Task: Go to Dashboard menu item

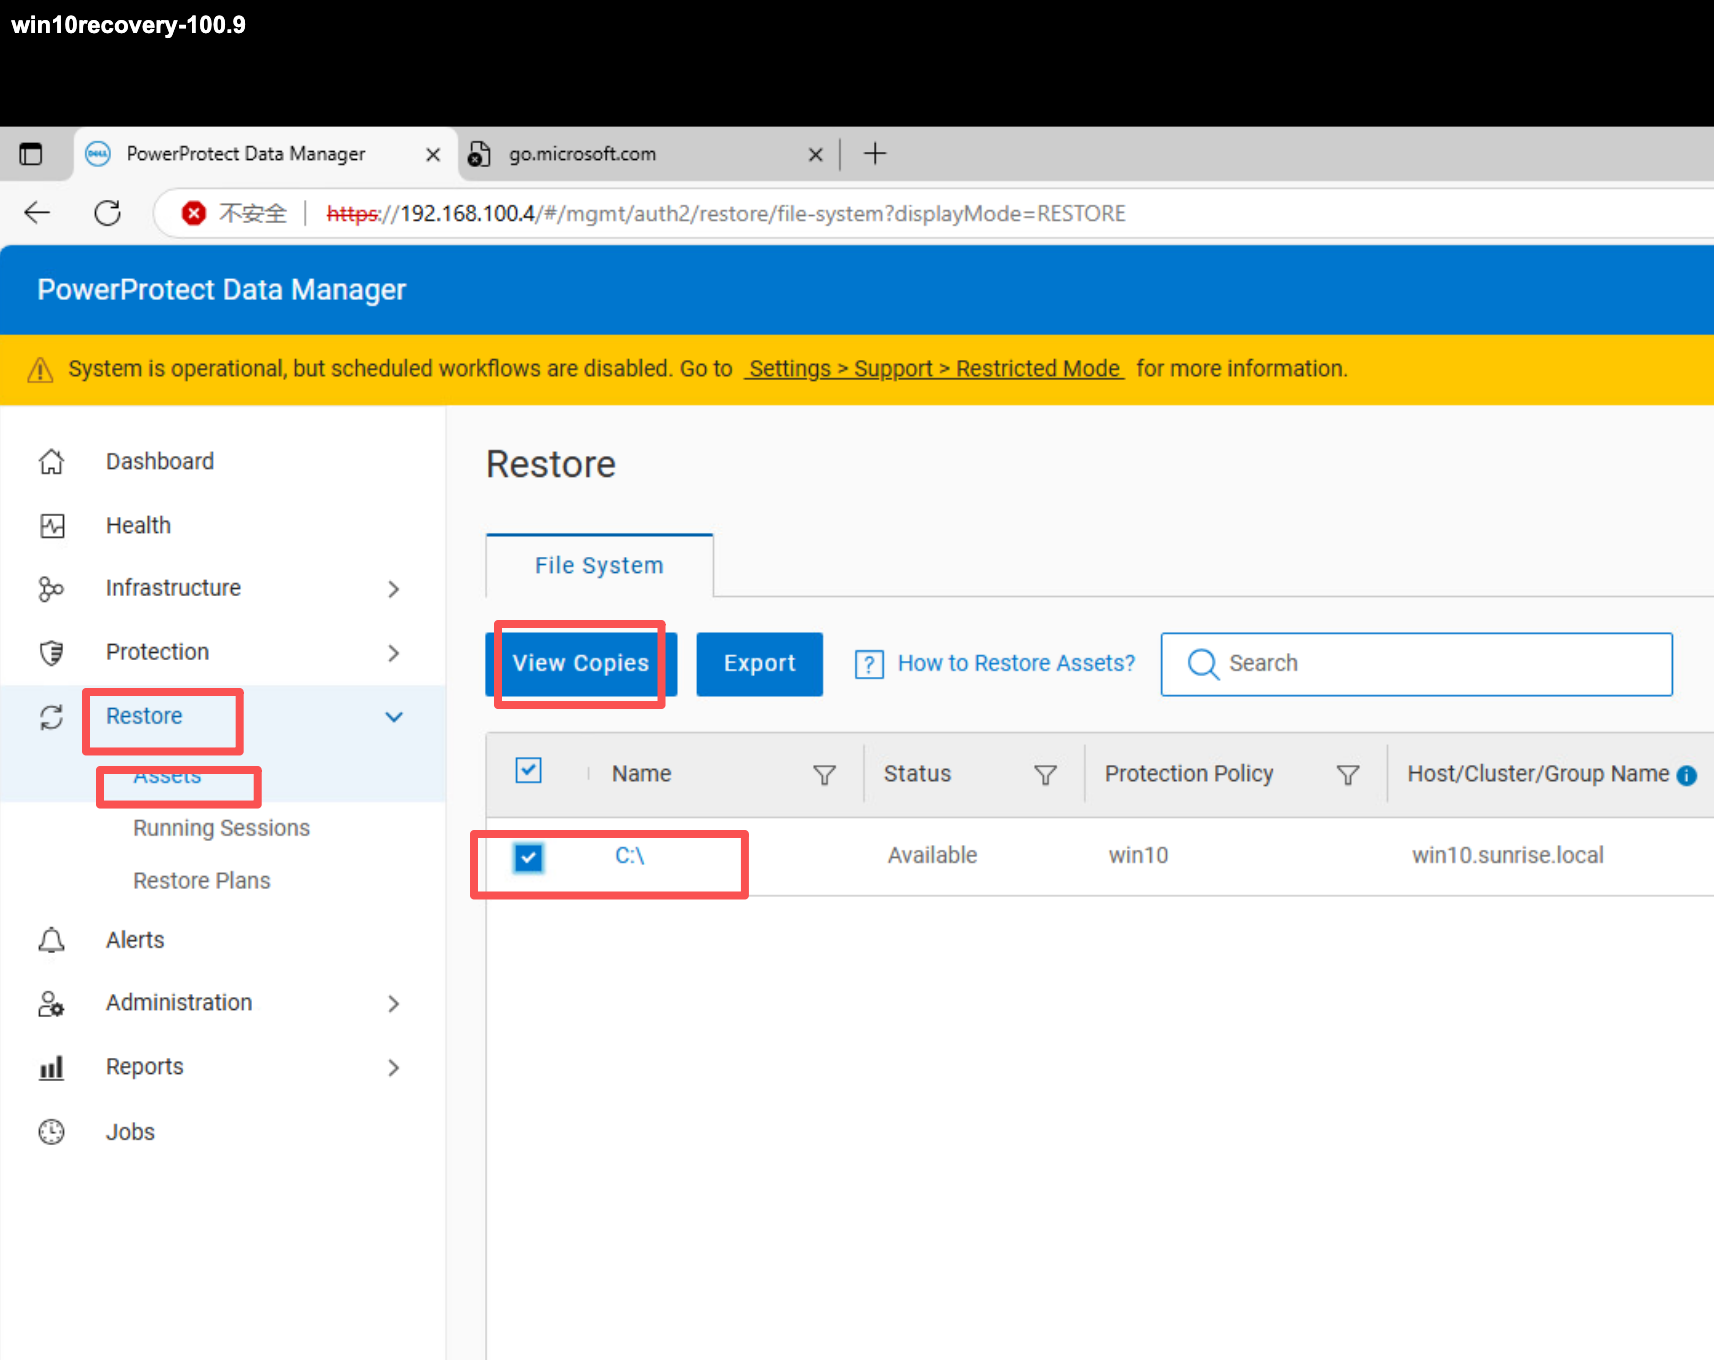Action: point(160,462)
